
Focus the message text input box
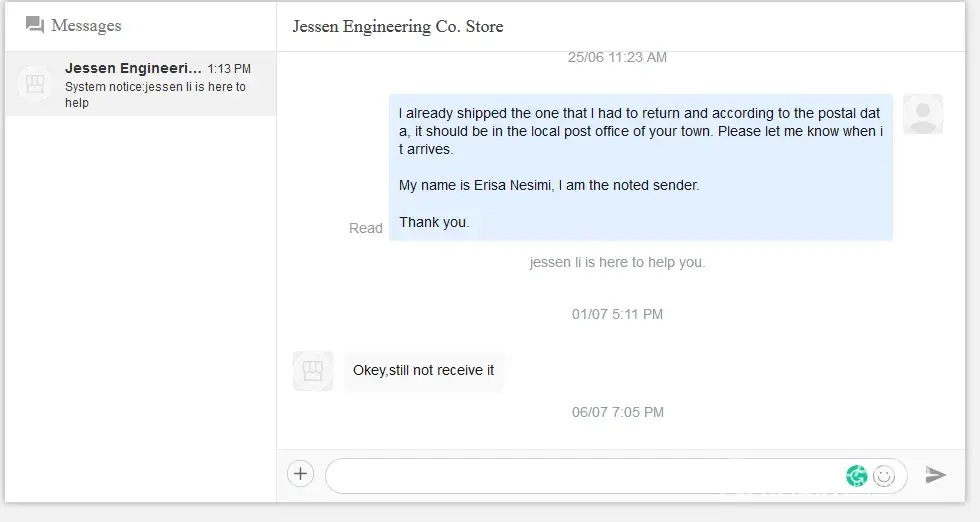click(580, 476)
